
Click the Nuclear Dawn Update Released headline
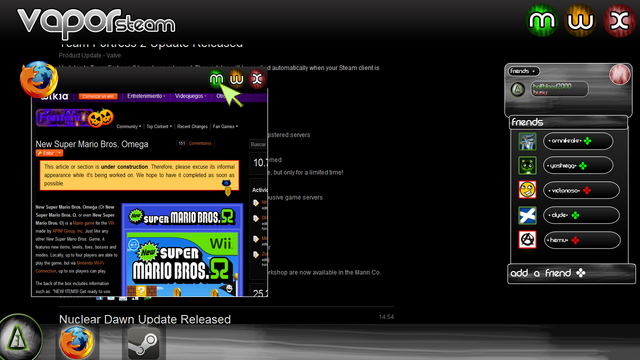[x=145, y=319]
